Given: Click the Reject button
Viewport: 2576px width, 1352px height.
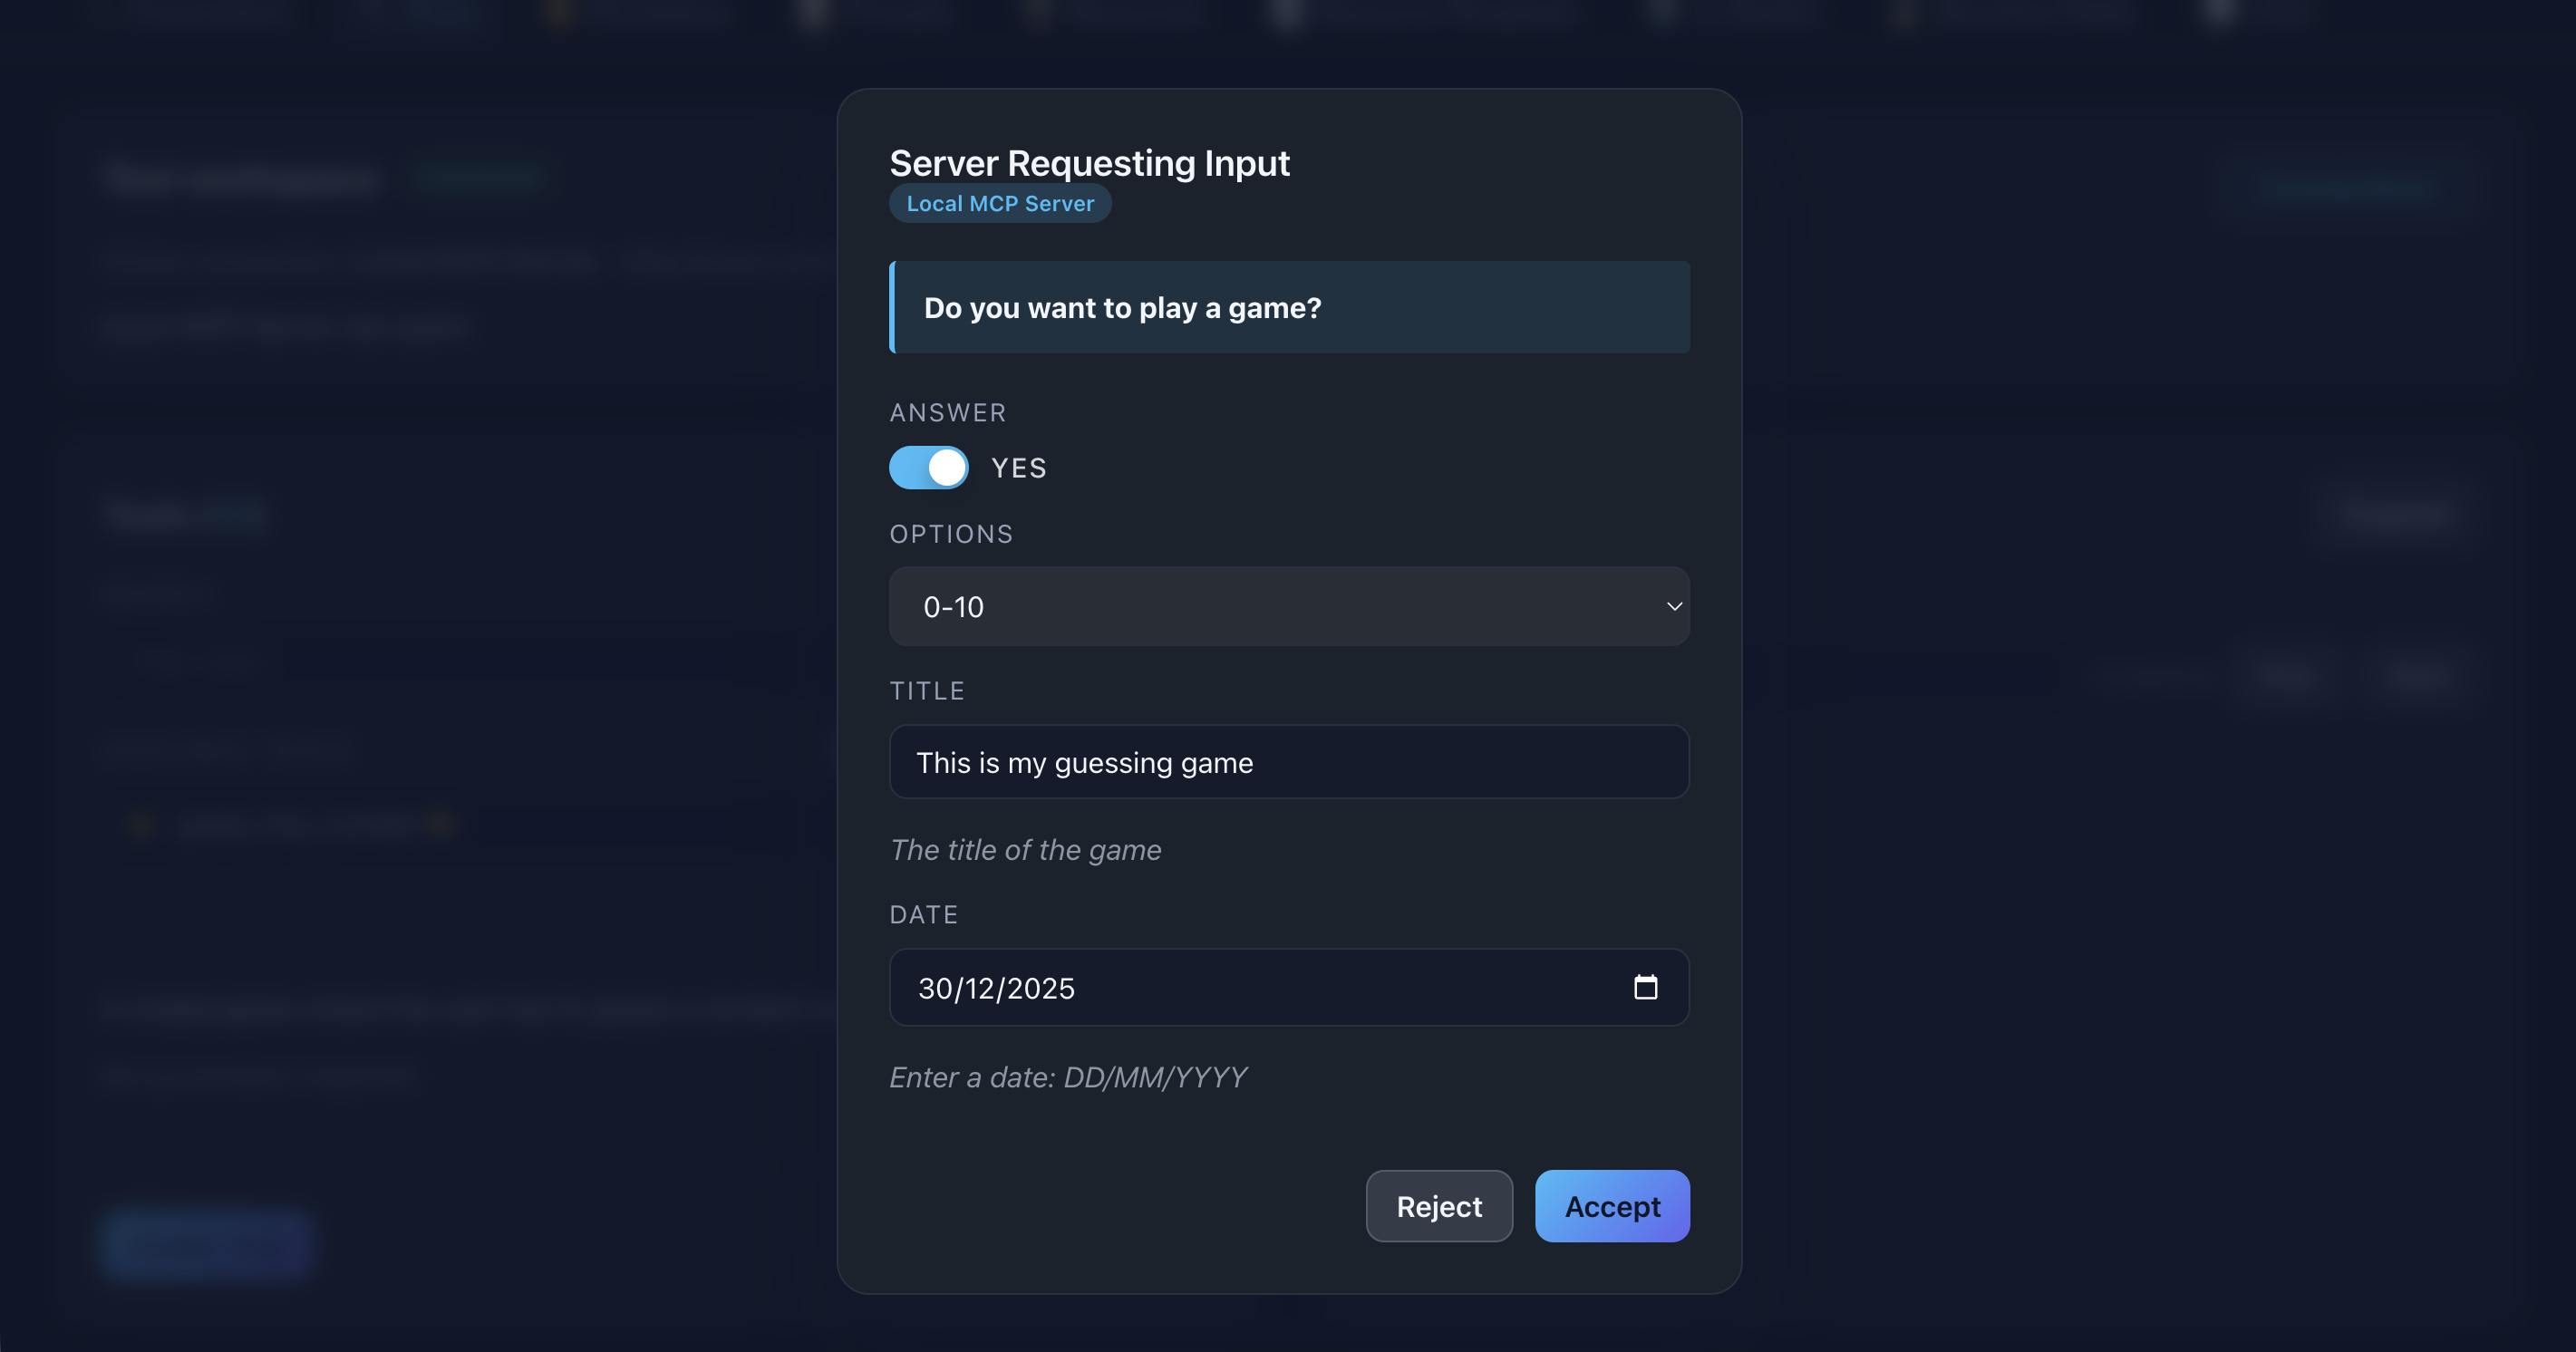Looking at the screenshot, I should tap(1438, 1206).
